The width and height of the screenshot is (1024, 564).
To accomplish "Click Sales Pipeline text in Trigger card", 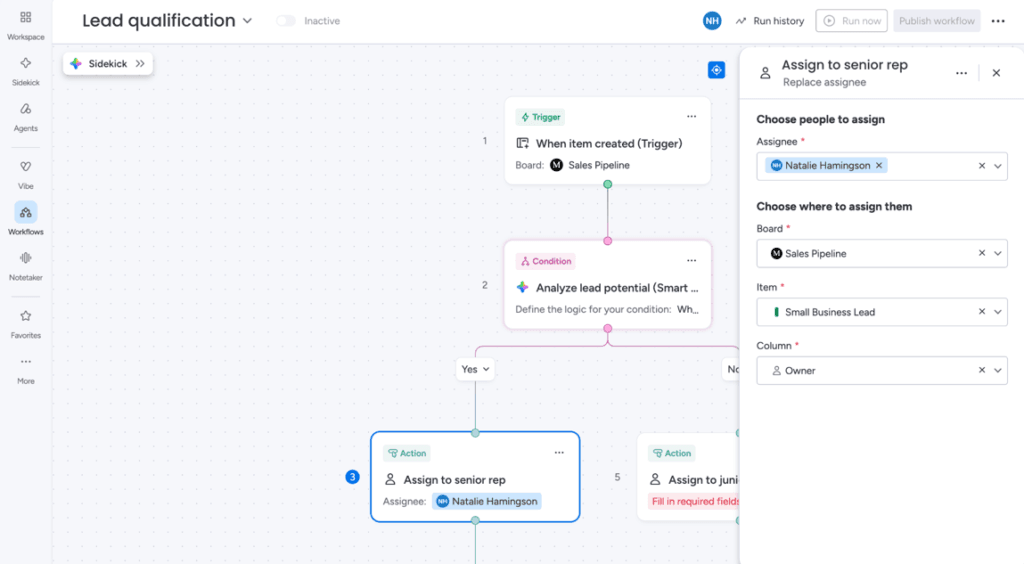I will [599, 165].
